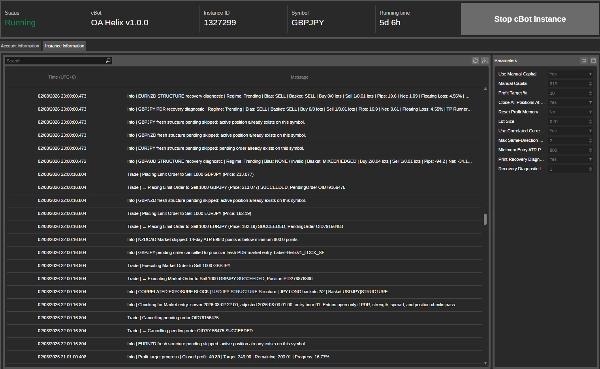Click the magnifier icon in the search box

click(108, 60)
